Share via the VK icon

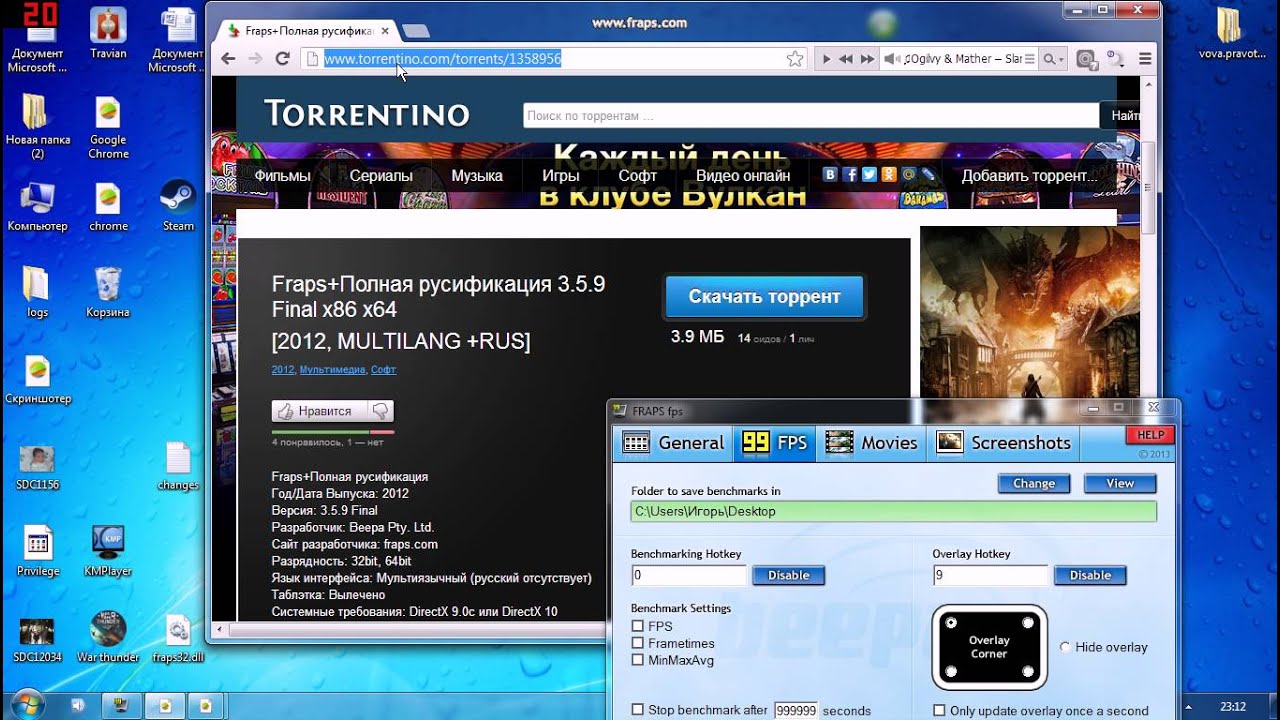830,174
